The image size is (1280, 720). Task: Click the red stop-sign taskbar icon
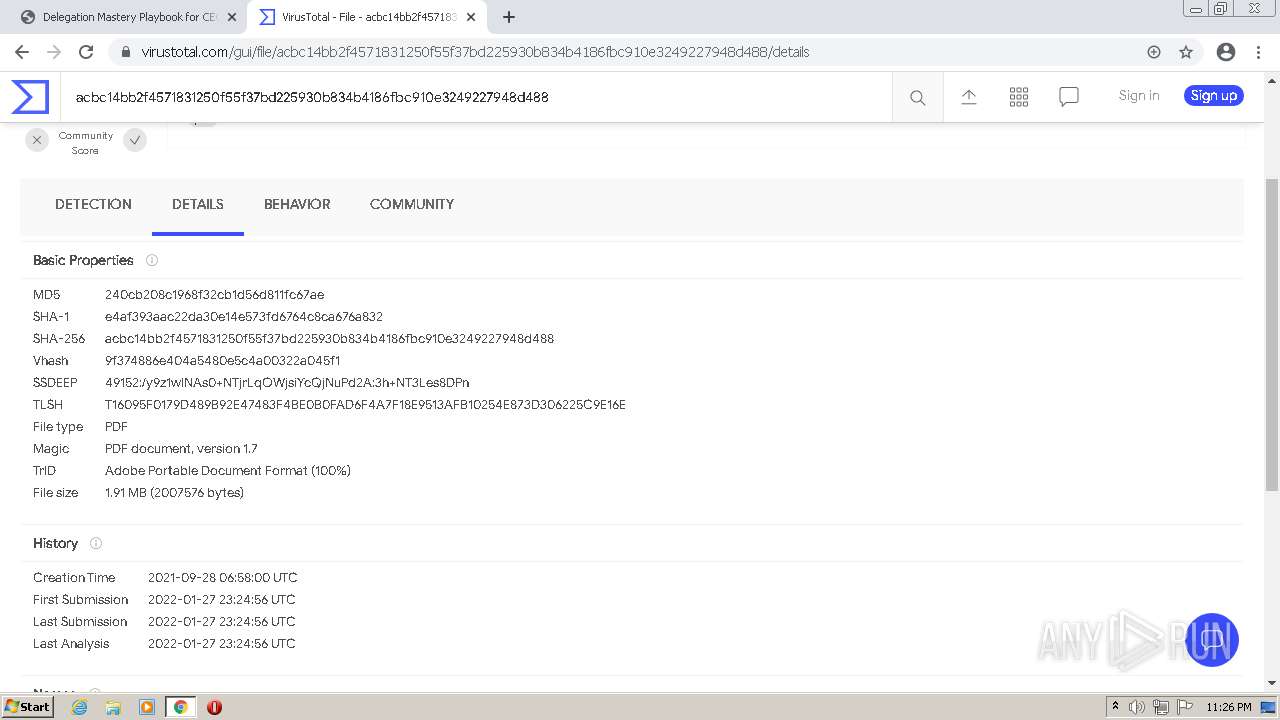214,707
